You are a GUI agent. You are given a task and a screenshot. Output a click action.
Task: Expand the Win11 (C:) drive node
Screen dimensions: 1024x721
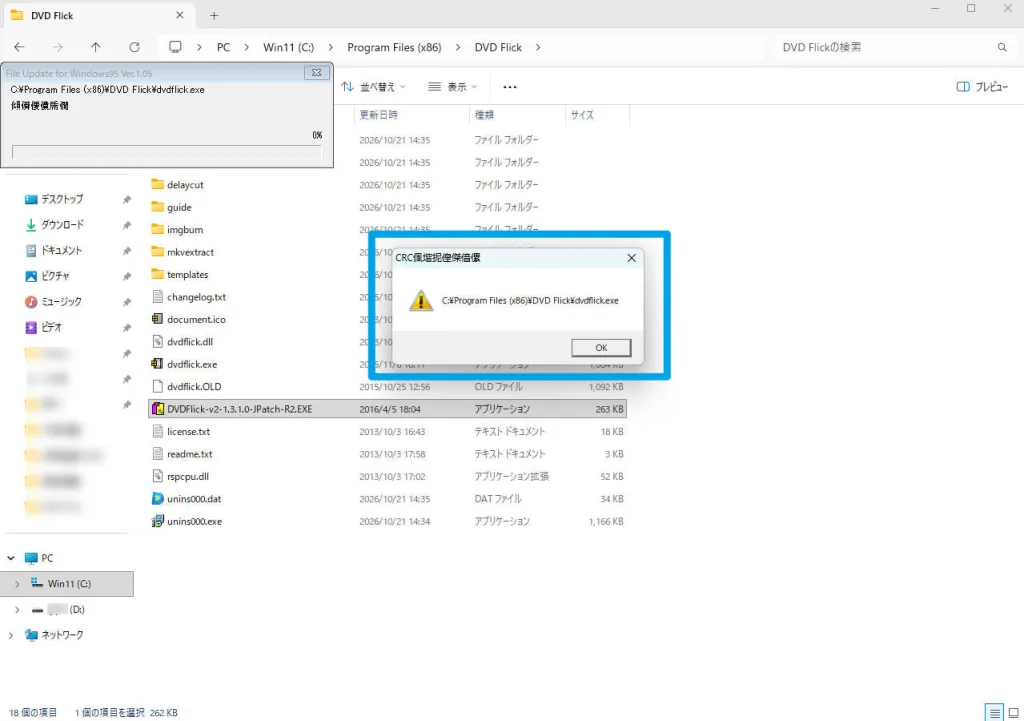pos(17,584)
